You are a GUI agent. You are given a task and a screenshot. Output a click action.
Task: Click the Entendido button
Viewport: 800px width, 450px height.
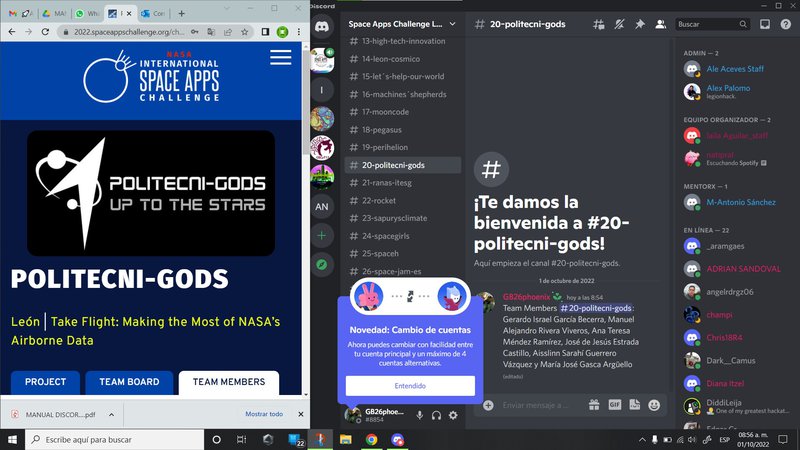[x=410, y=385]
